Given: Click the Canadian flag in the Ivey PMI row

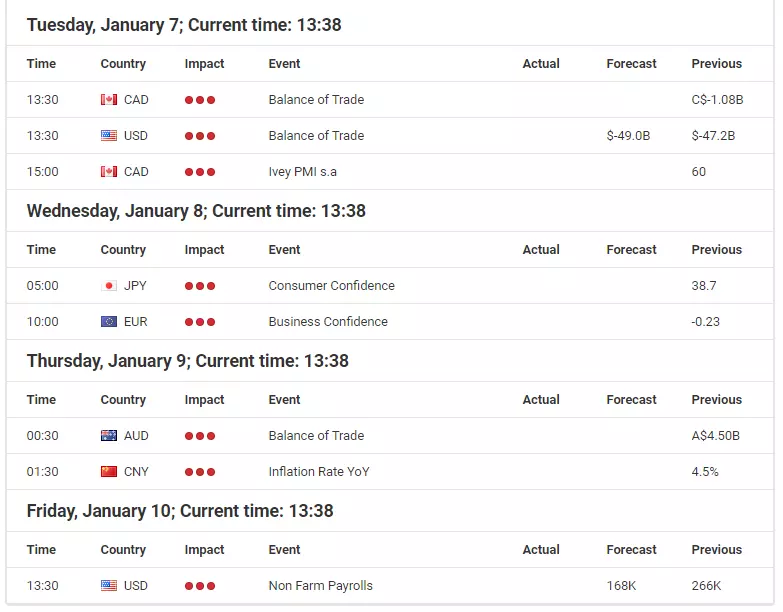Looking at the screenshot, I should click(109, 172).
